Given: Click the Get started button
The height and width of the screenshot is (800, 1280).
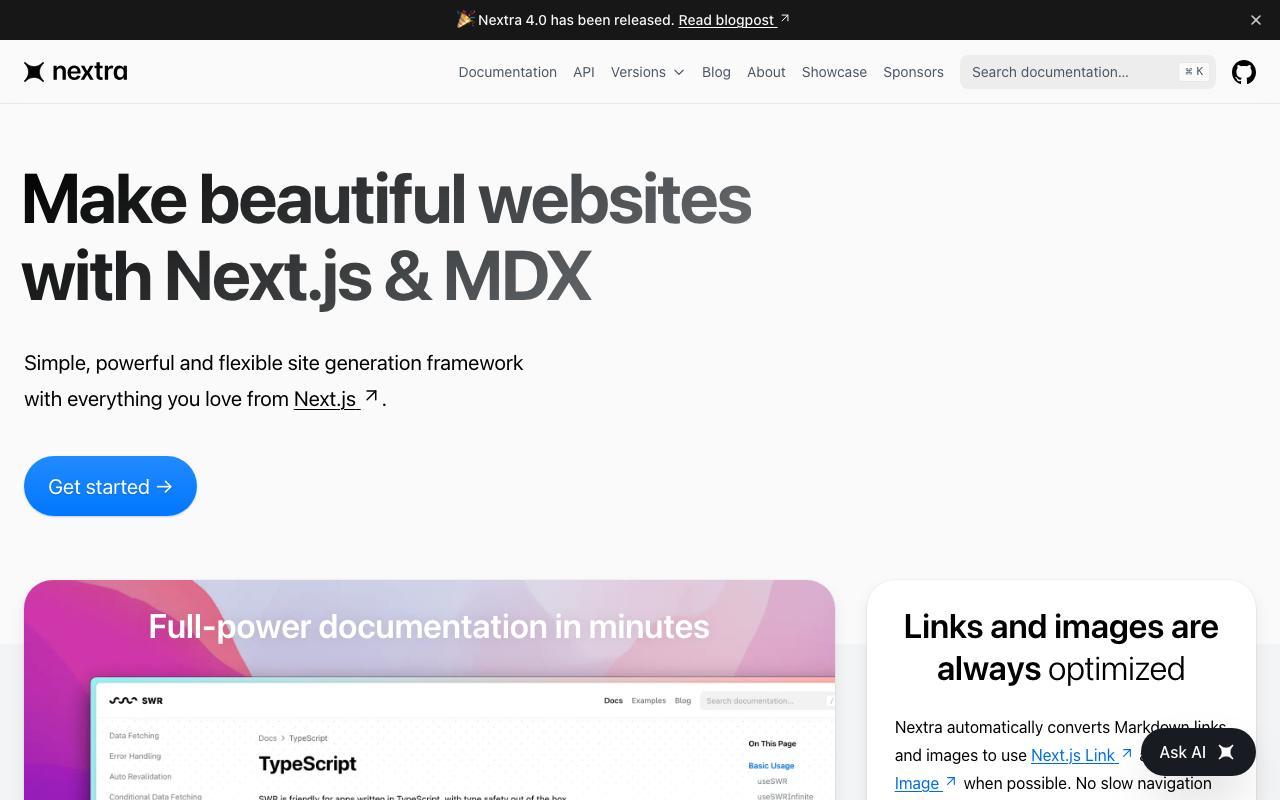Looking at the screenshot, I should (x=110, y=486).
